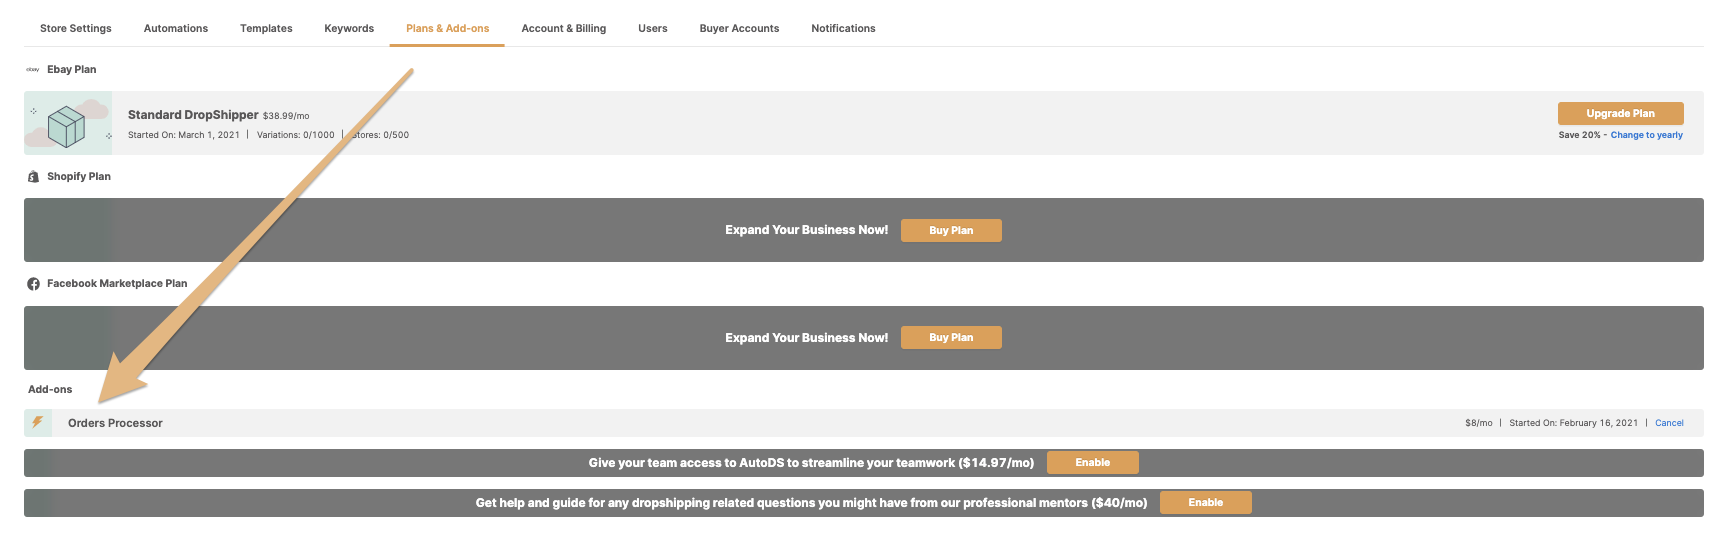Switch to the Users tab
The width and height of the screenshot is (1710, 545).
(x=653, y=28)
